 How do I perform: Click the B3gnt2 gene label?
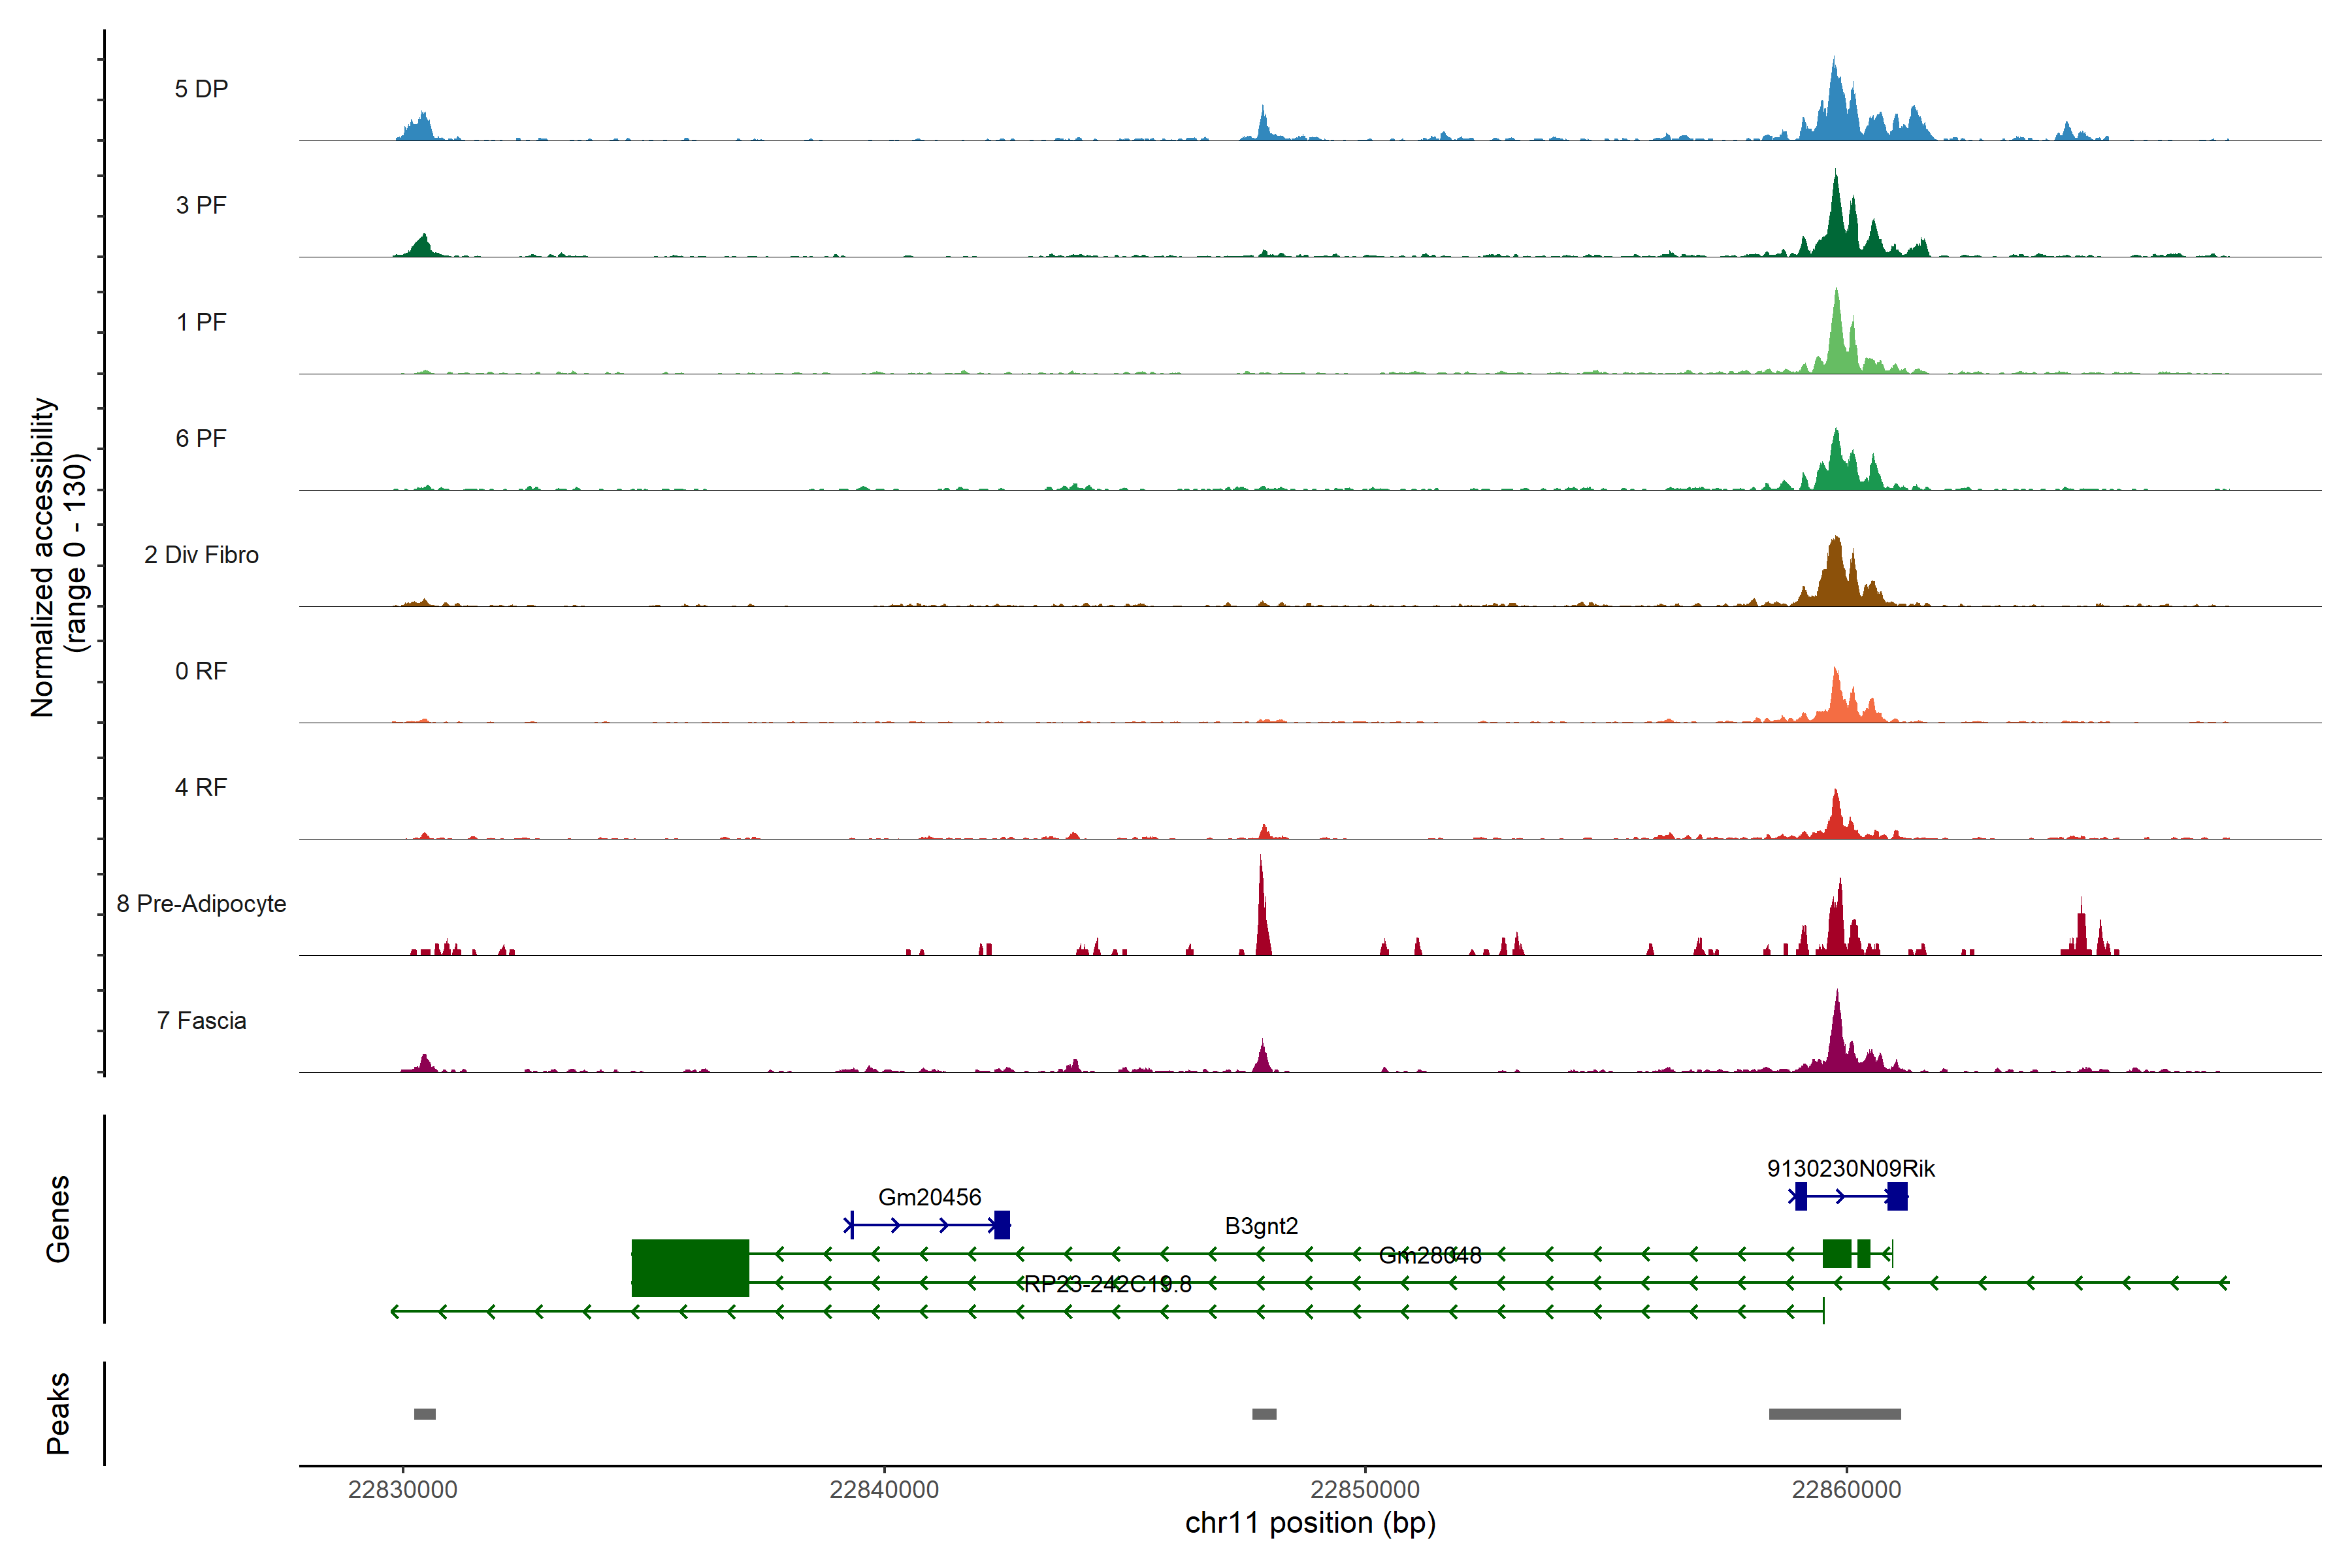(x=1261, y=1225)
